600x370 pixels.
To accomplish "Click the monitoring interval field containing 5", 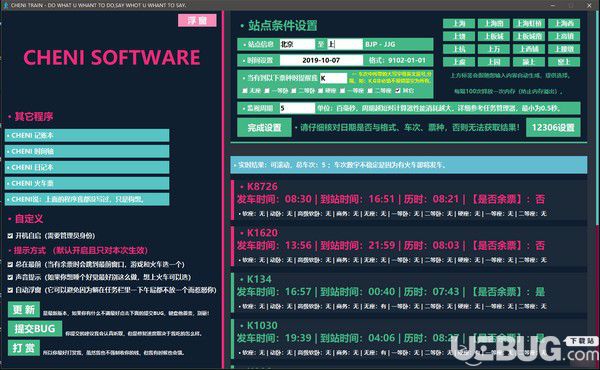I will 297,108.
